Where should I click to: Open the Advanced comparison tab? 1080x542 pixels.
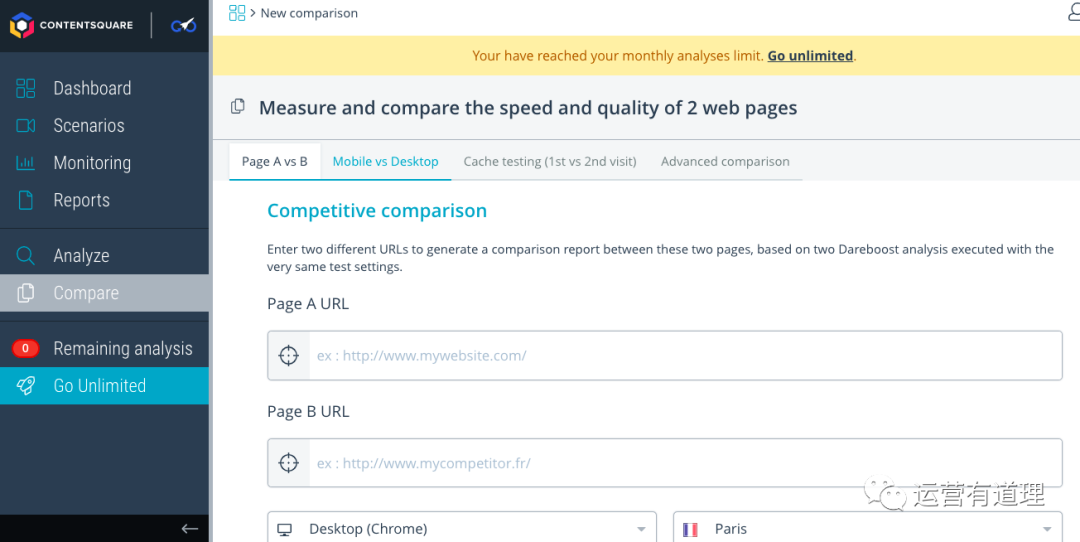coord(725,161)
